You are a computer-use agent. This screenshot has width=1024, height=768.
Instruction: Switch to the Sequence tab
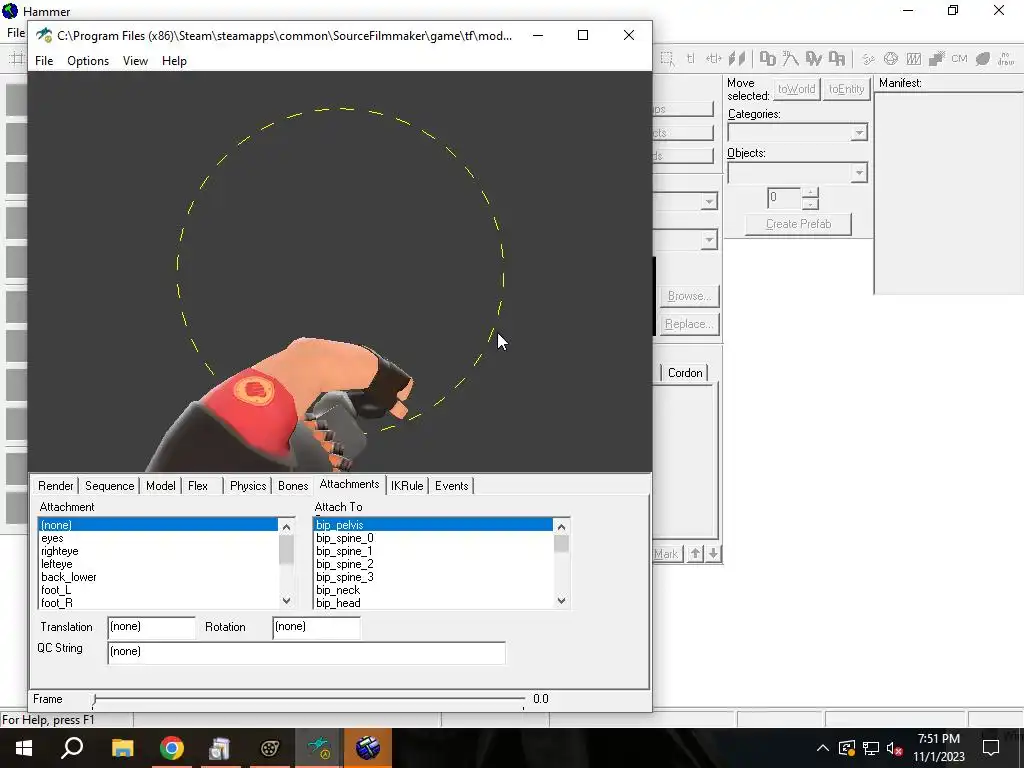pyautogui.click(x=109, y=486)
